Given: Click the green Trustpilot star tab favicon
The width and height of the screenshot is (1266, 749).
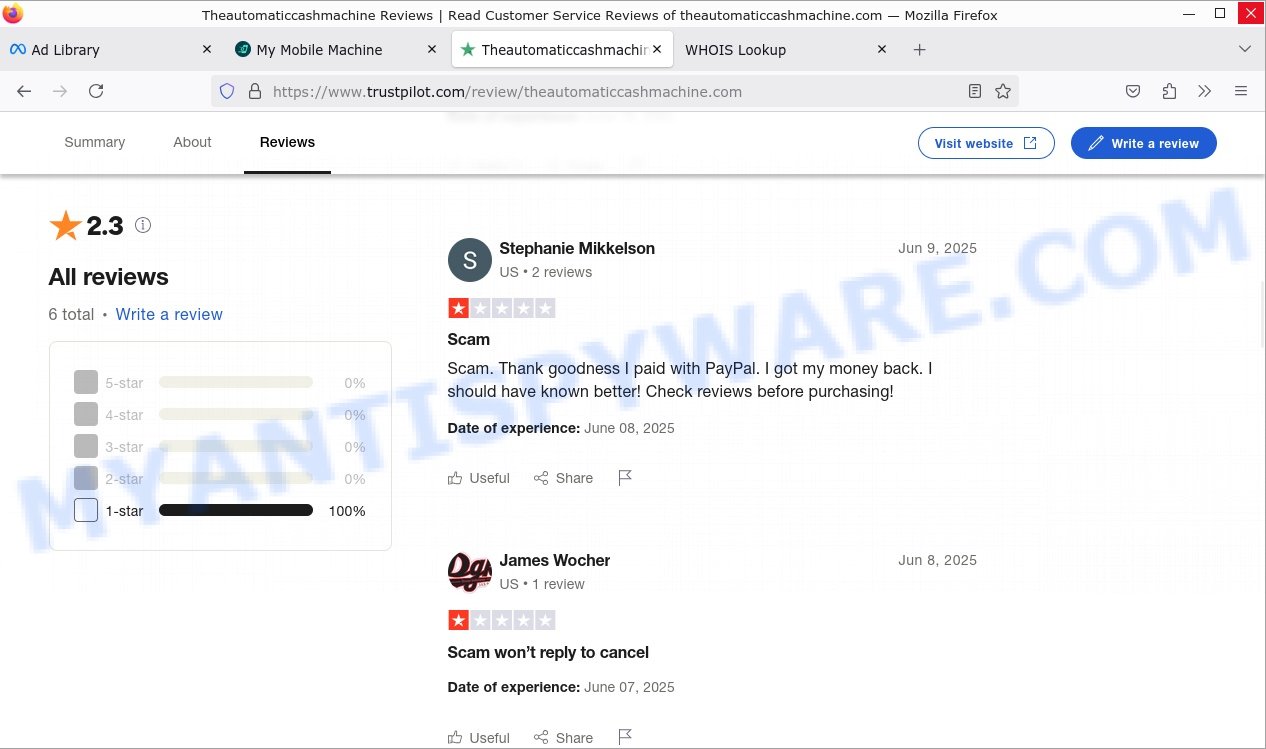Looking at the screenshot, I should tap(467, 49).
